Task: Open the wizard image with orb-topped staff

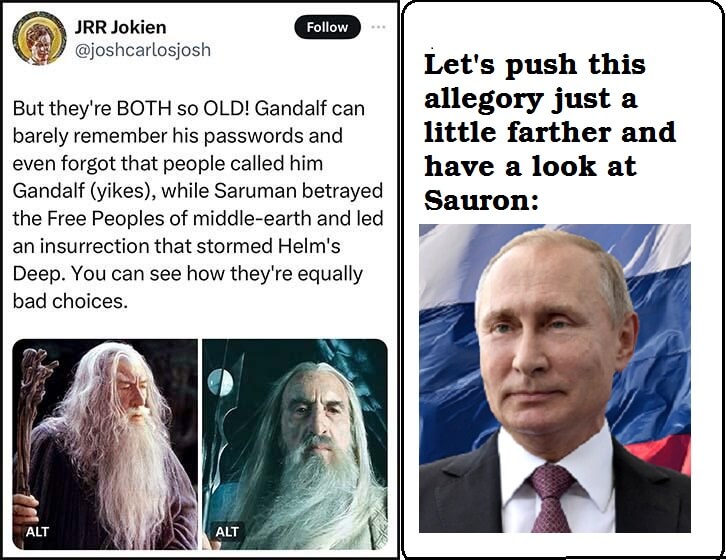Action: 295,444
